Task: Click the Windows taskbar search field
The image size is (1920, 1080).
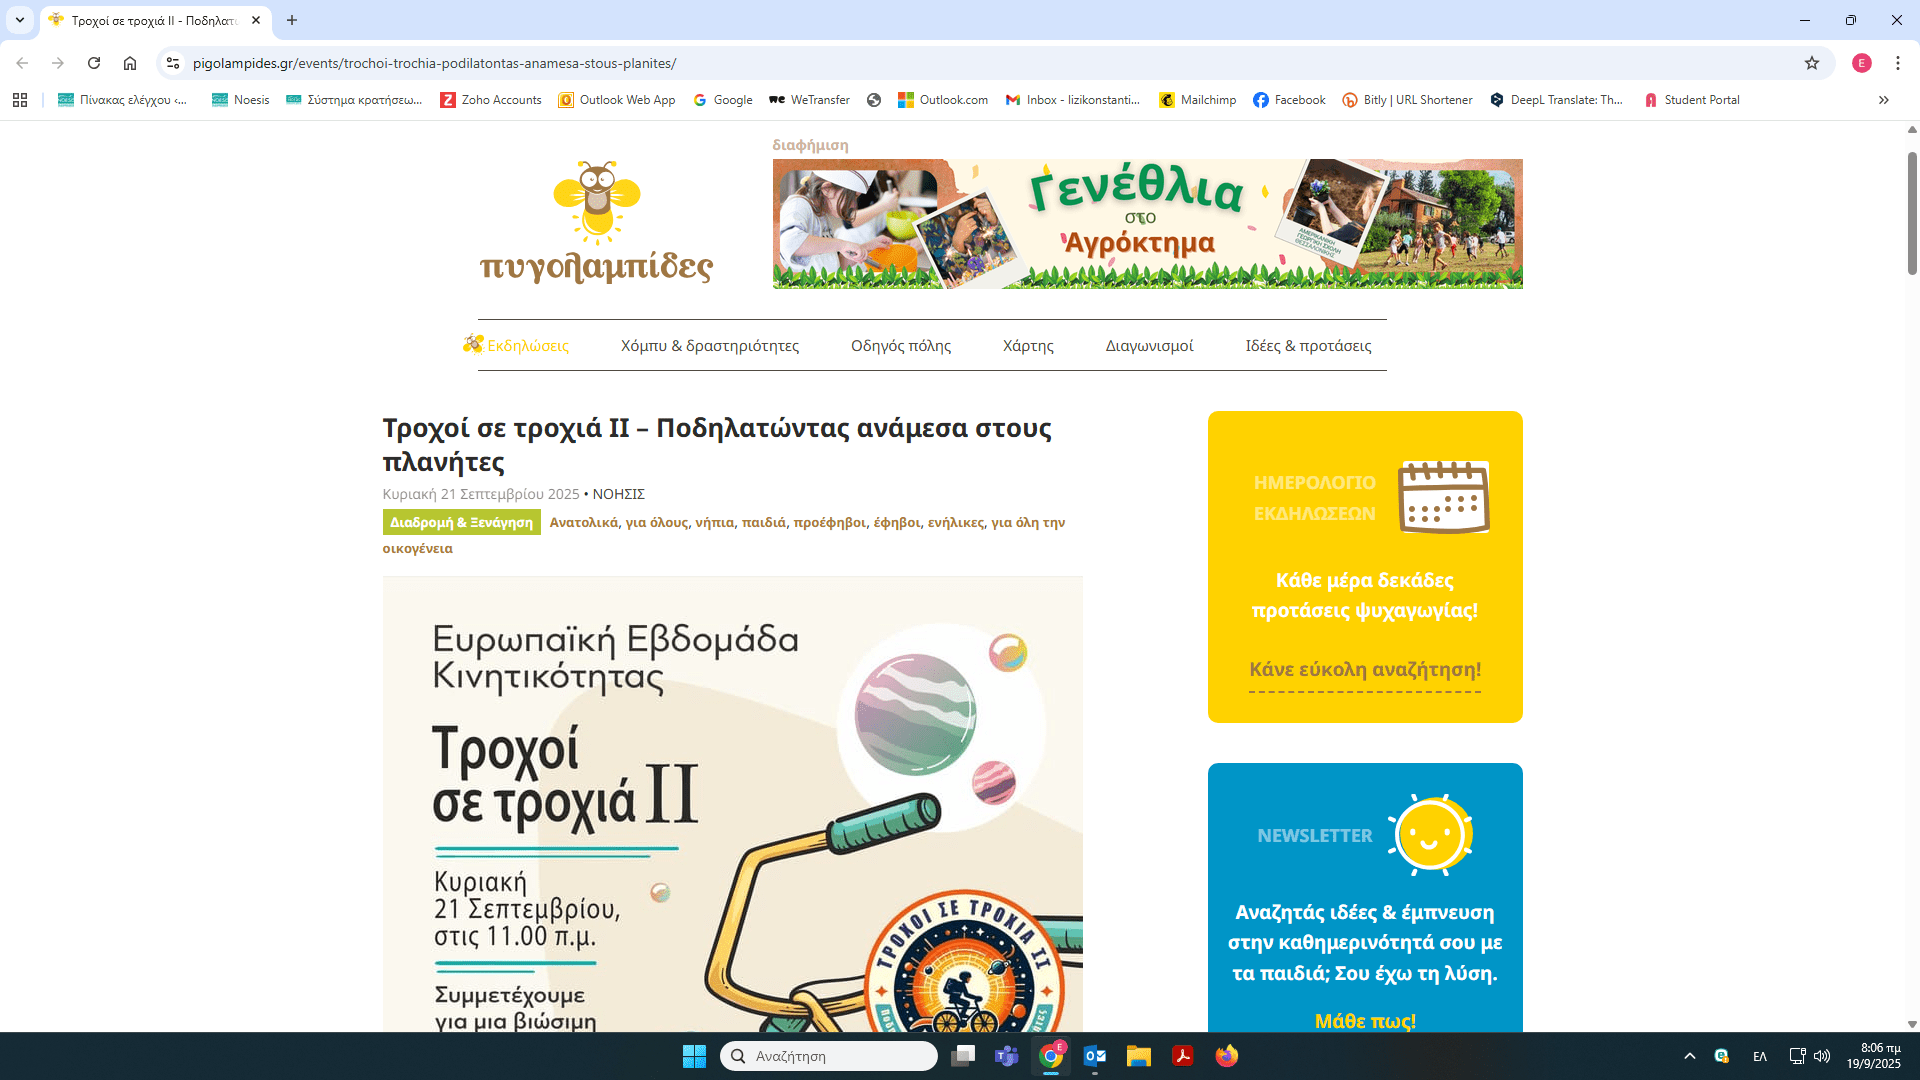Action: click(830, 1056)
